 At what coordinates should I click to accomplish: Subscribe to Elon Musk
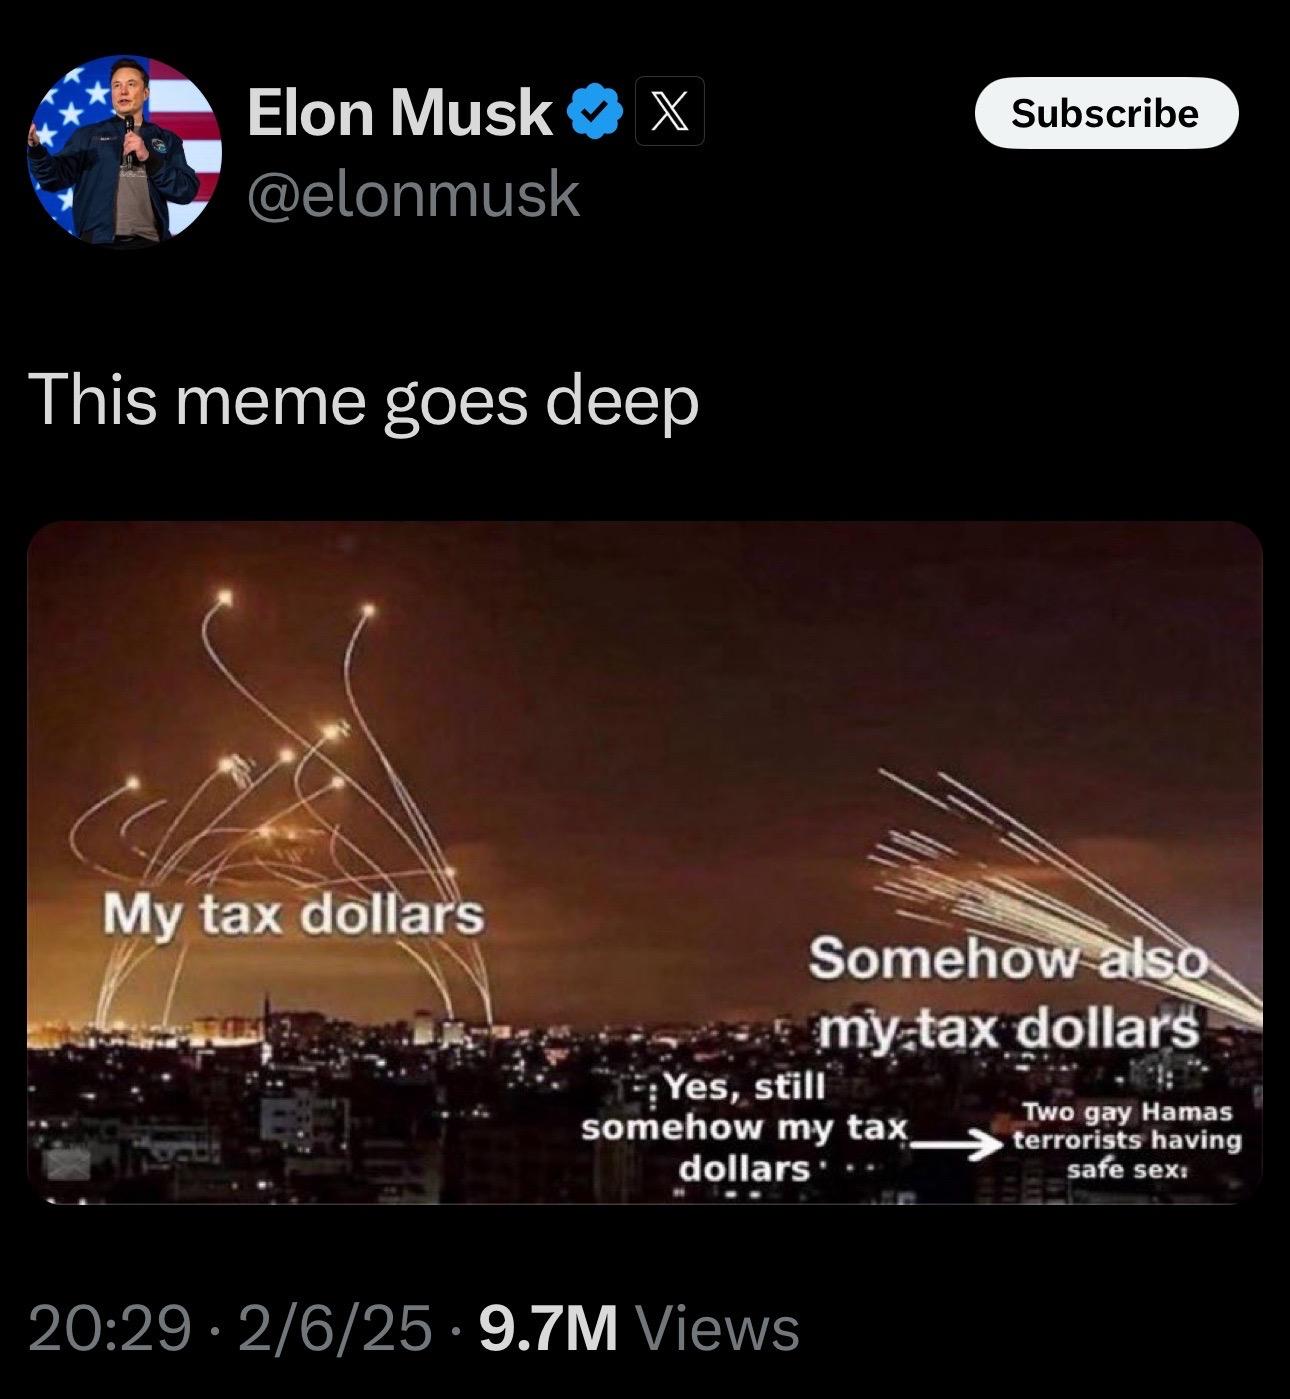1106,113
